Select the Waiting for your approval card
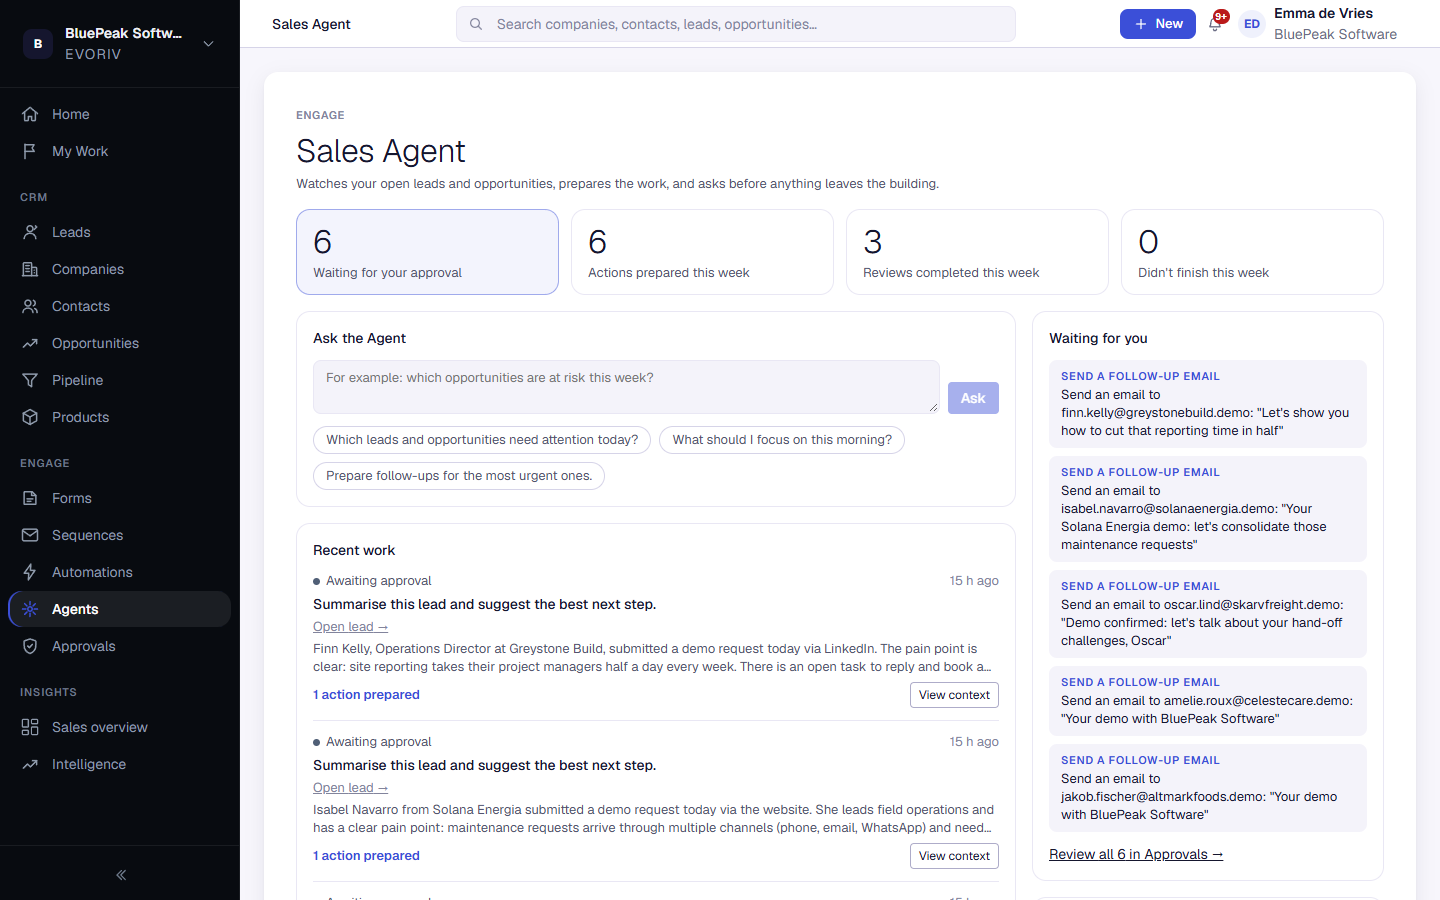The height and width of the screenshot is (900, 1440). point(427,252)
